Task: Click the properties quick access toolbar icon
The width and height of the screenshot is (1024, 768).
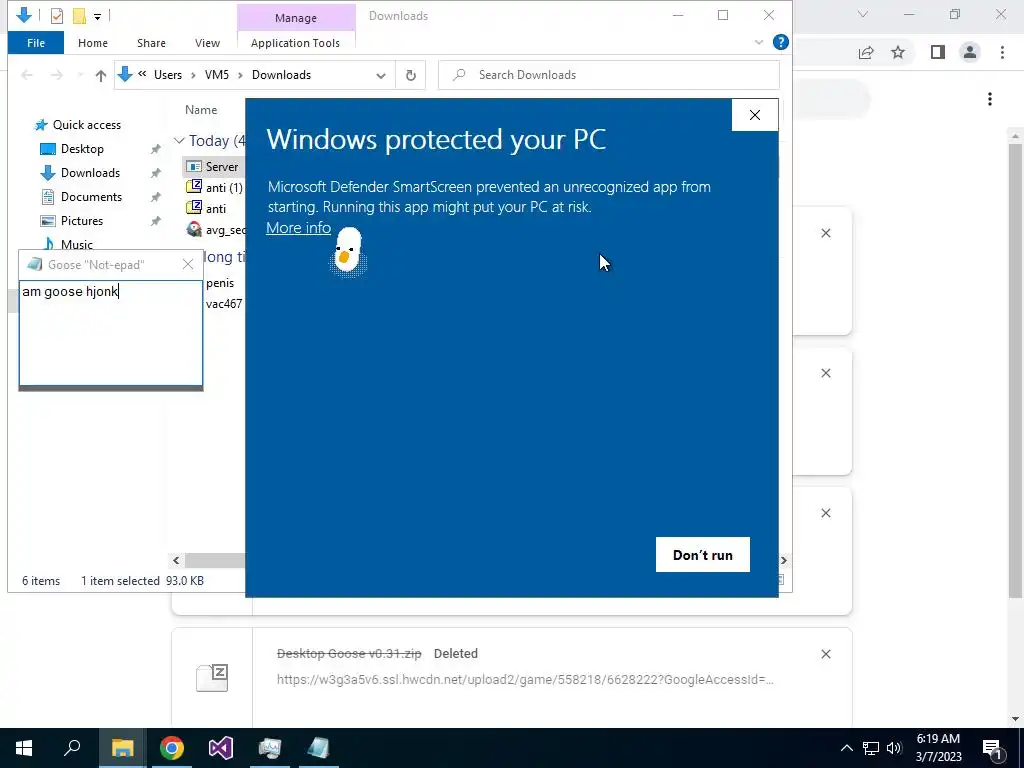Action: pos(57,16)
